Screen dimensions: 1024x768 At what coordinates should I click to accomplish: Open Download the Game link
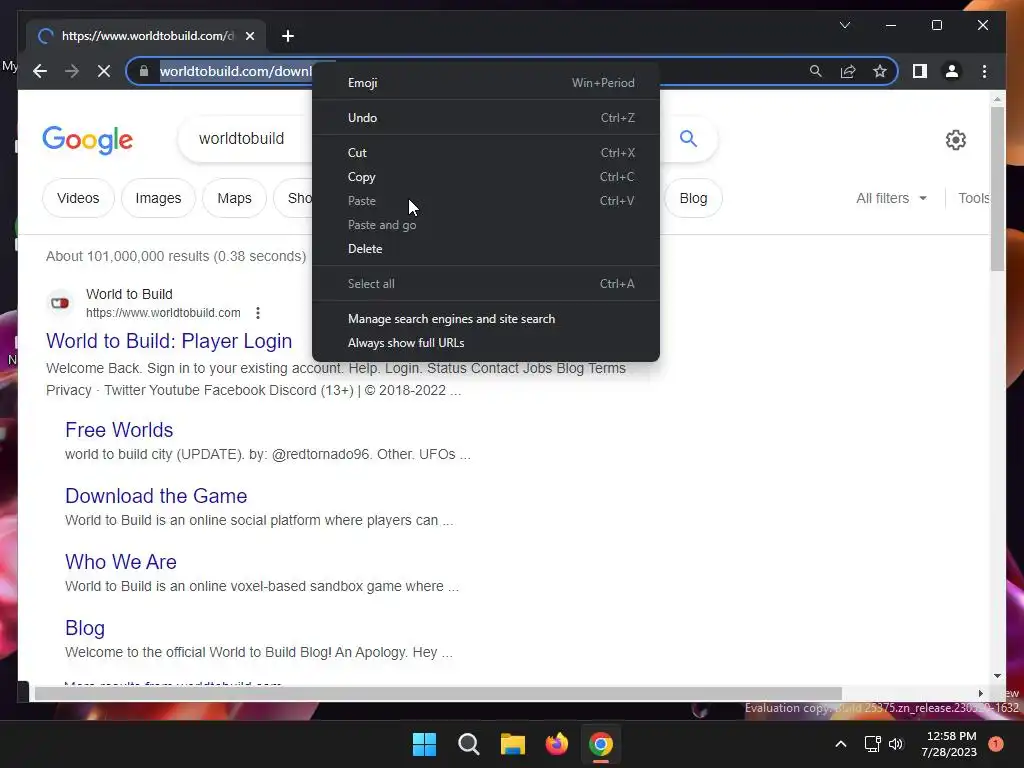pos(156,496)
